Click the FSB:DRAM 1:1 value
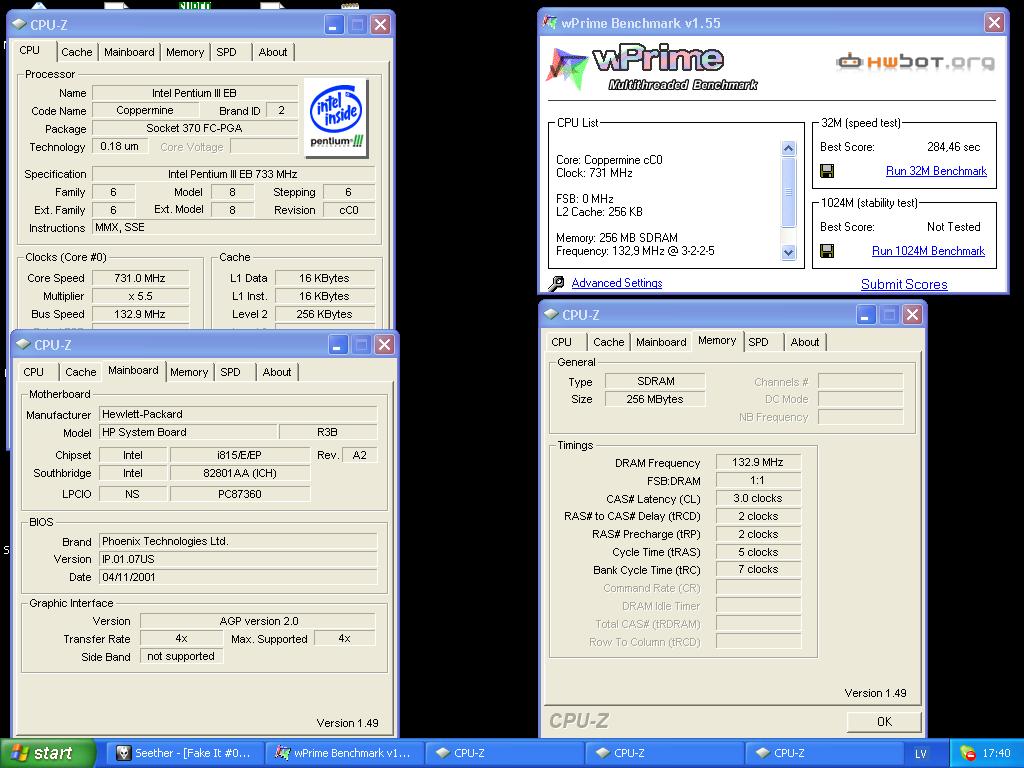 coord(758,481)
